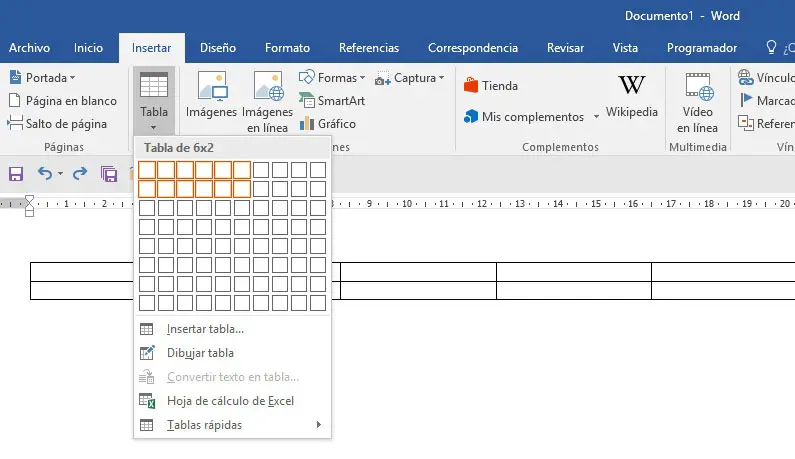
Task: Click the Undo arrow icon
Action: click(44, 173)
